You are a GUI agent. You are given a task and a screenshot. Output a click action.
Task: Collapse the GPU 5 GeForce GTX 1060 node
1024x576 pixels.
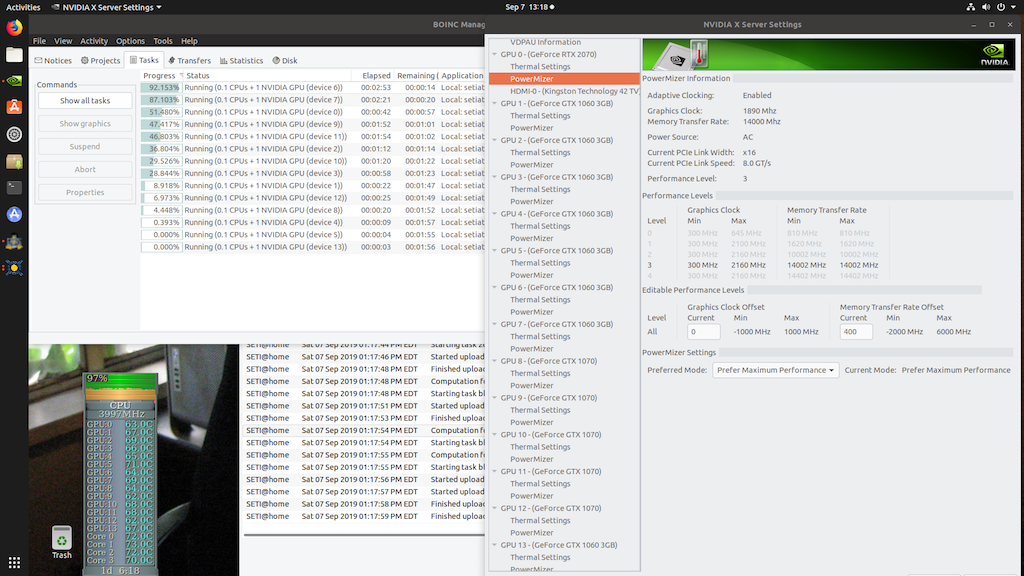[x=495, y=251]
